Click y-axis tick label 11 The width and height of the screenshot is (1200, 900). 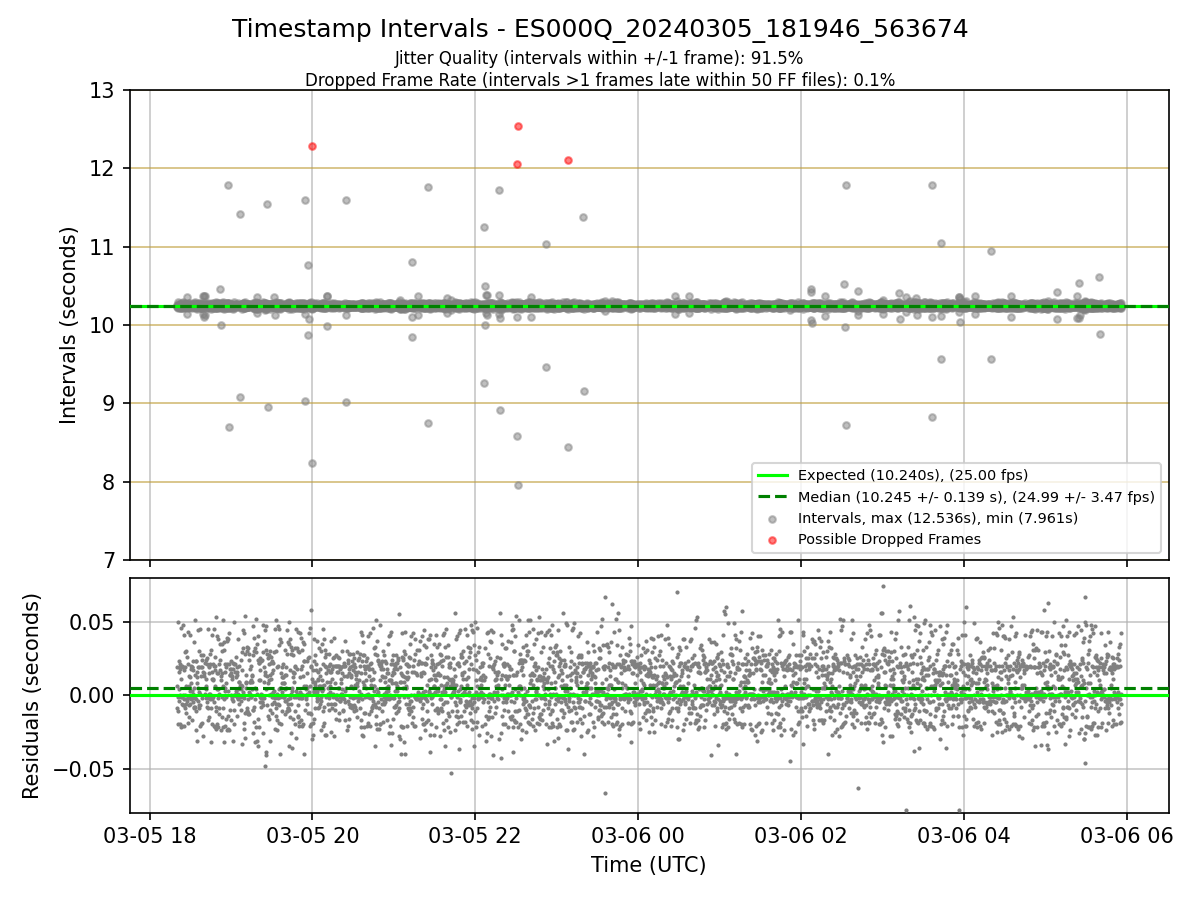(105, 247)
